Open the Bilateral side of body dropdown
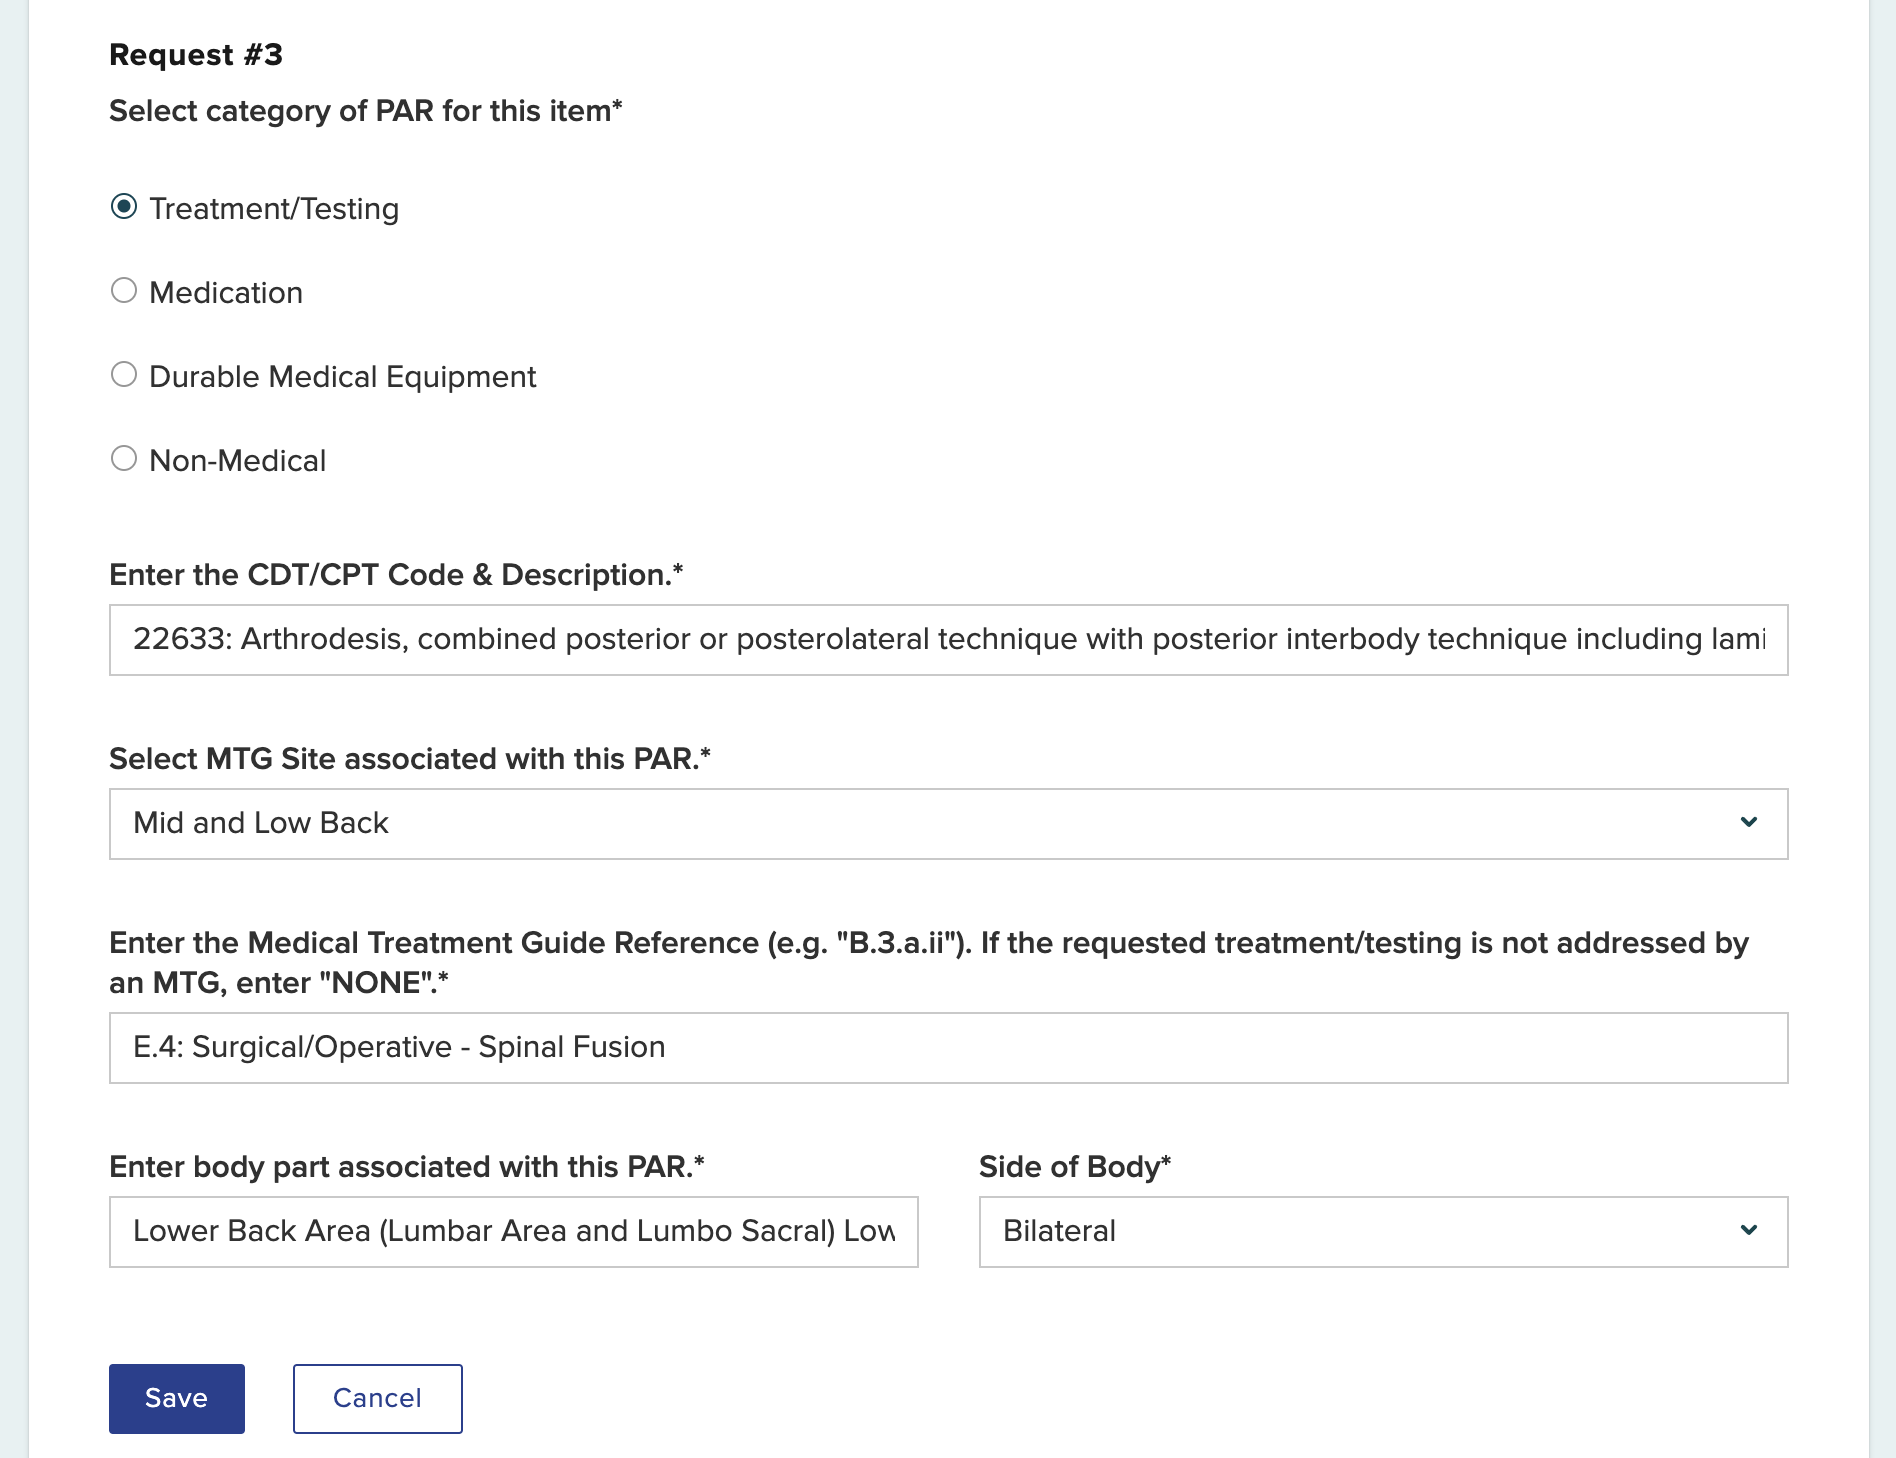1896x1458 pixels. [1382, 1231]
